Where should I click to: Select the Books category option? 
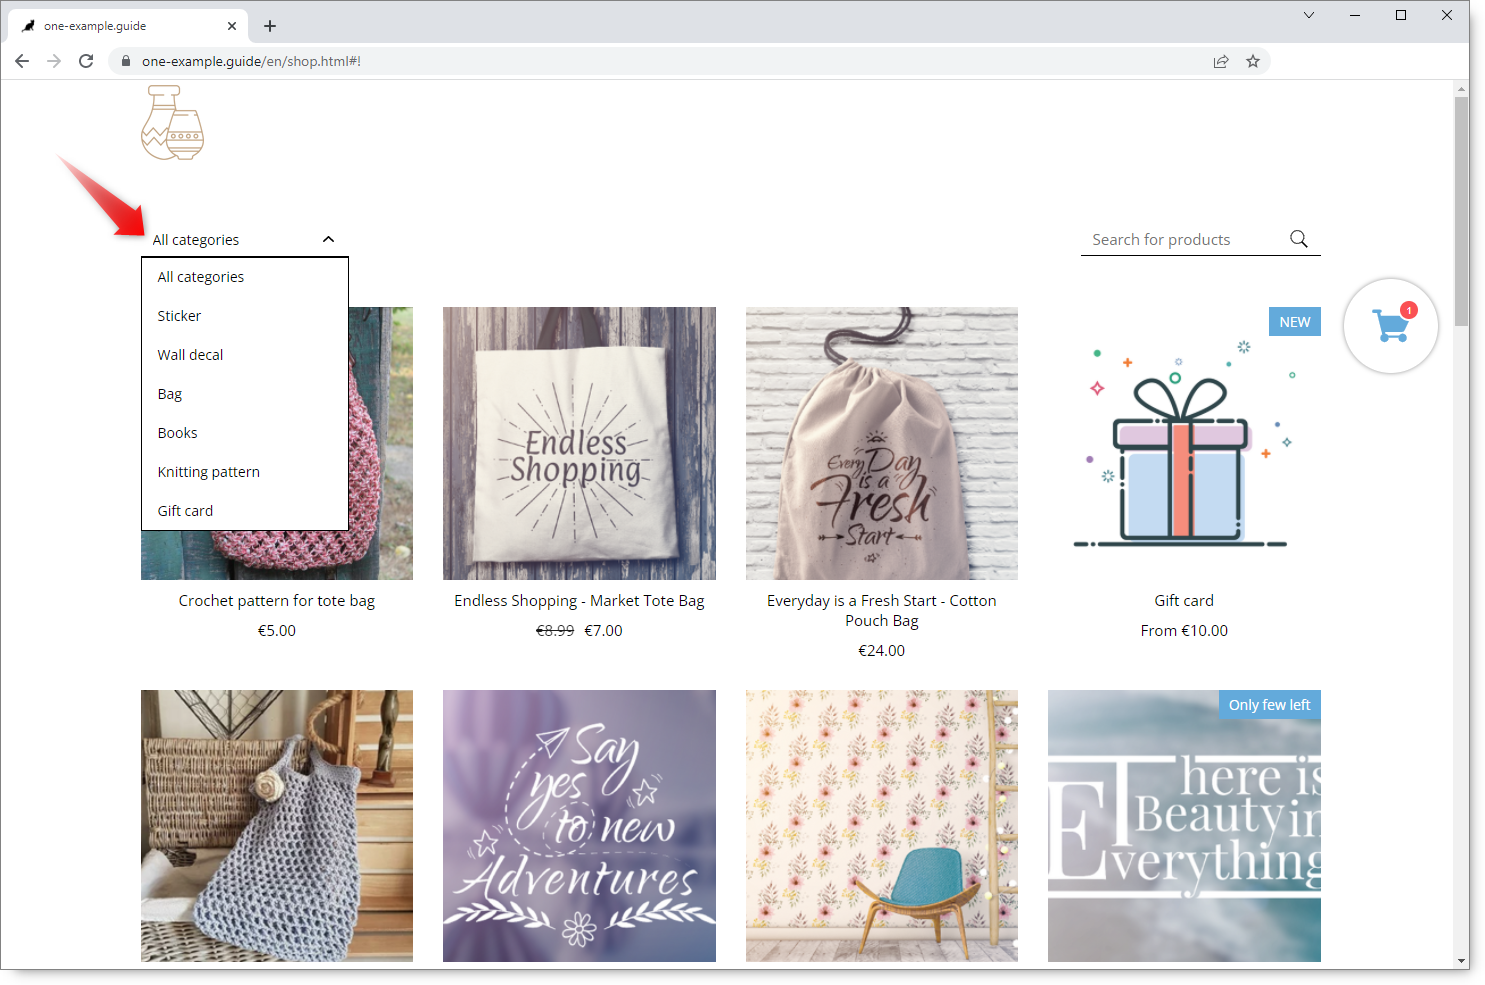click(x=177, y=433)
